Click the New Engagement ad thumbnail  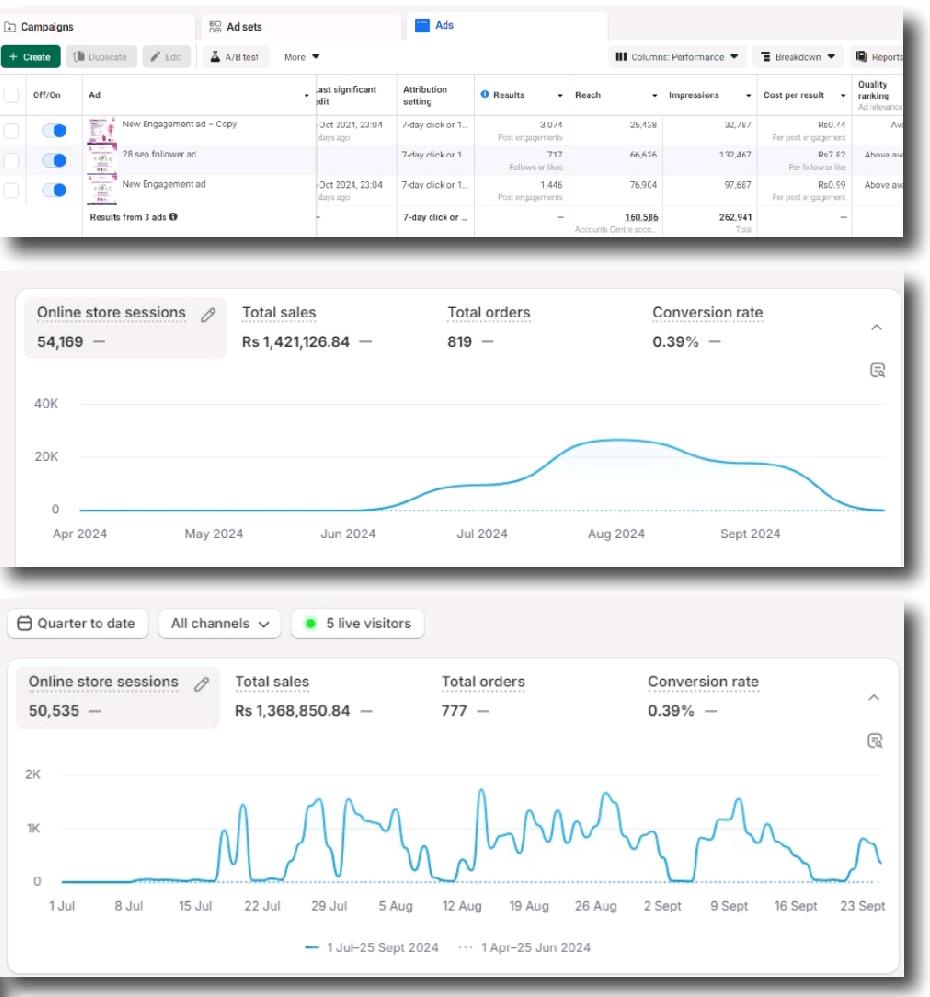point(102,190)
